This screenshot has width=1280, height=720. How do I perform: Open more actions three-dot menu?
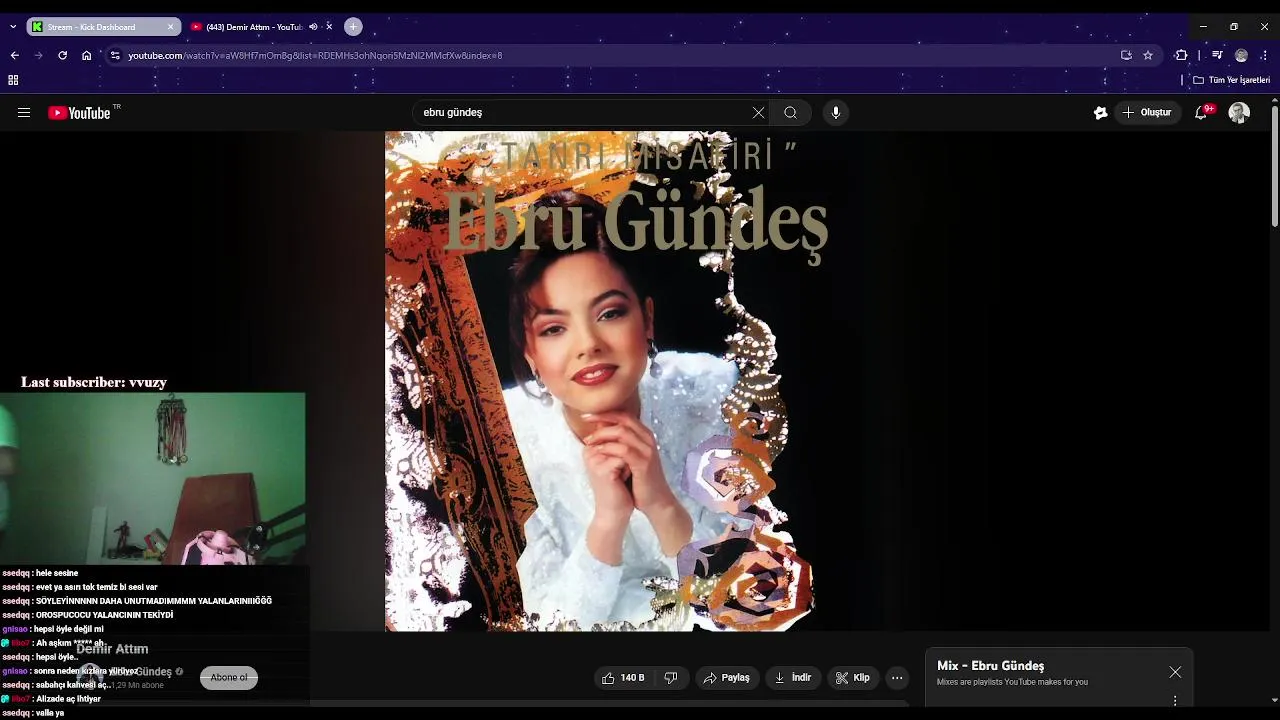897,678
